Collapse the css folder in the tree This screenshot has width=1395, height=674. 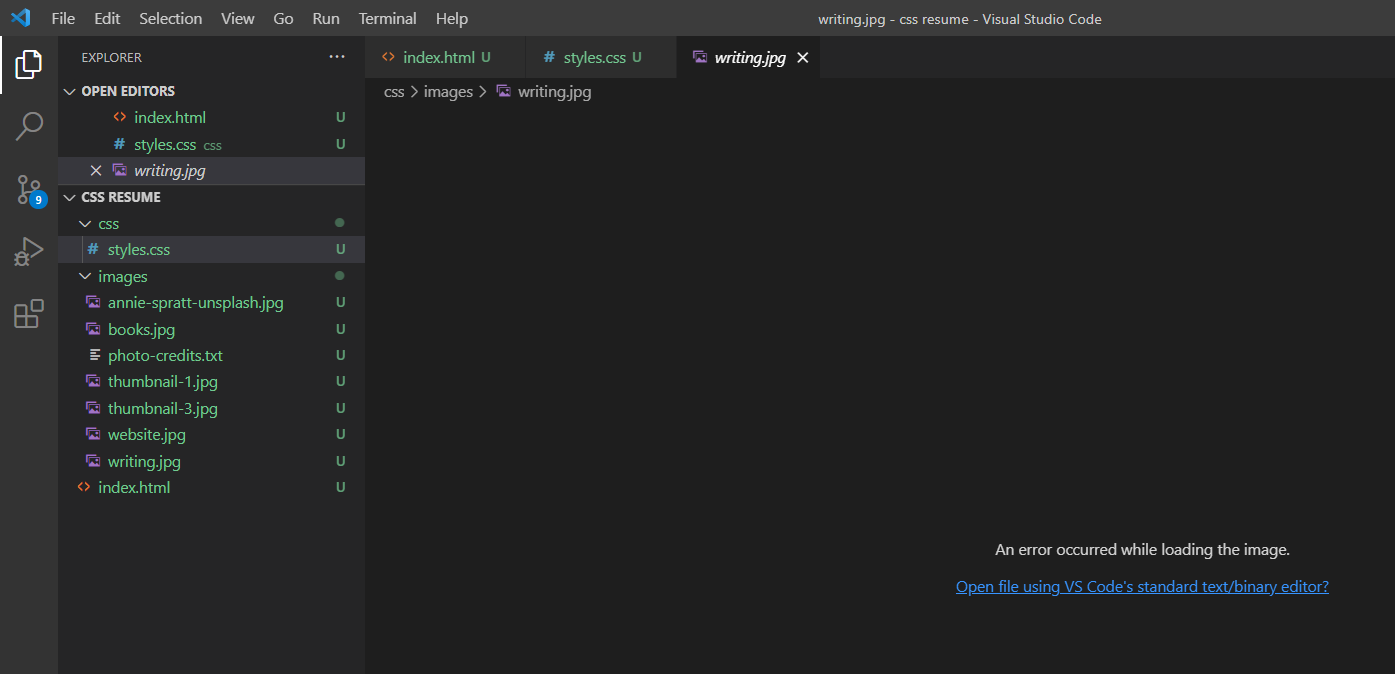pos(85,224)
